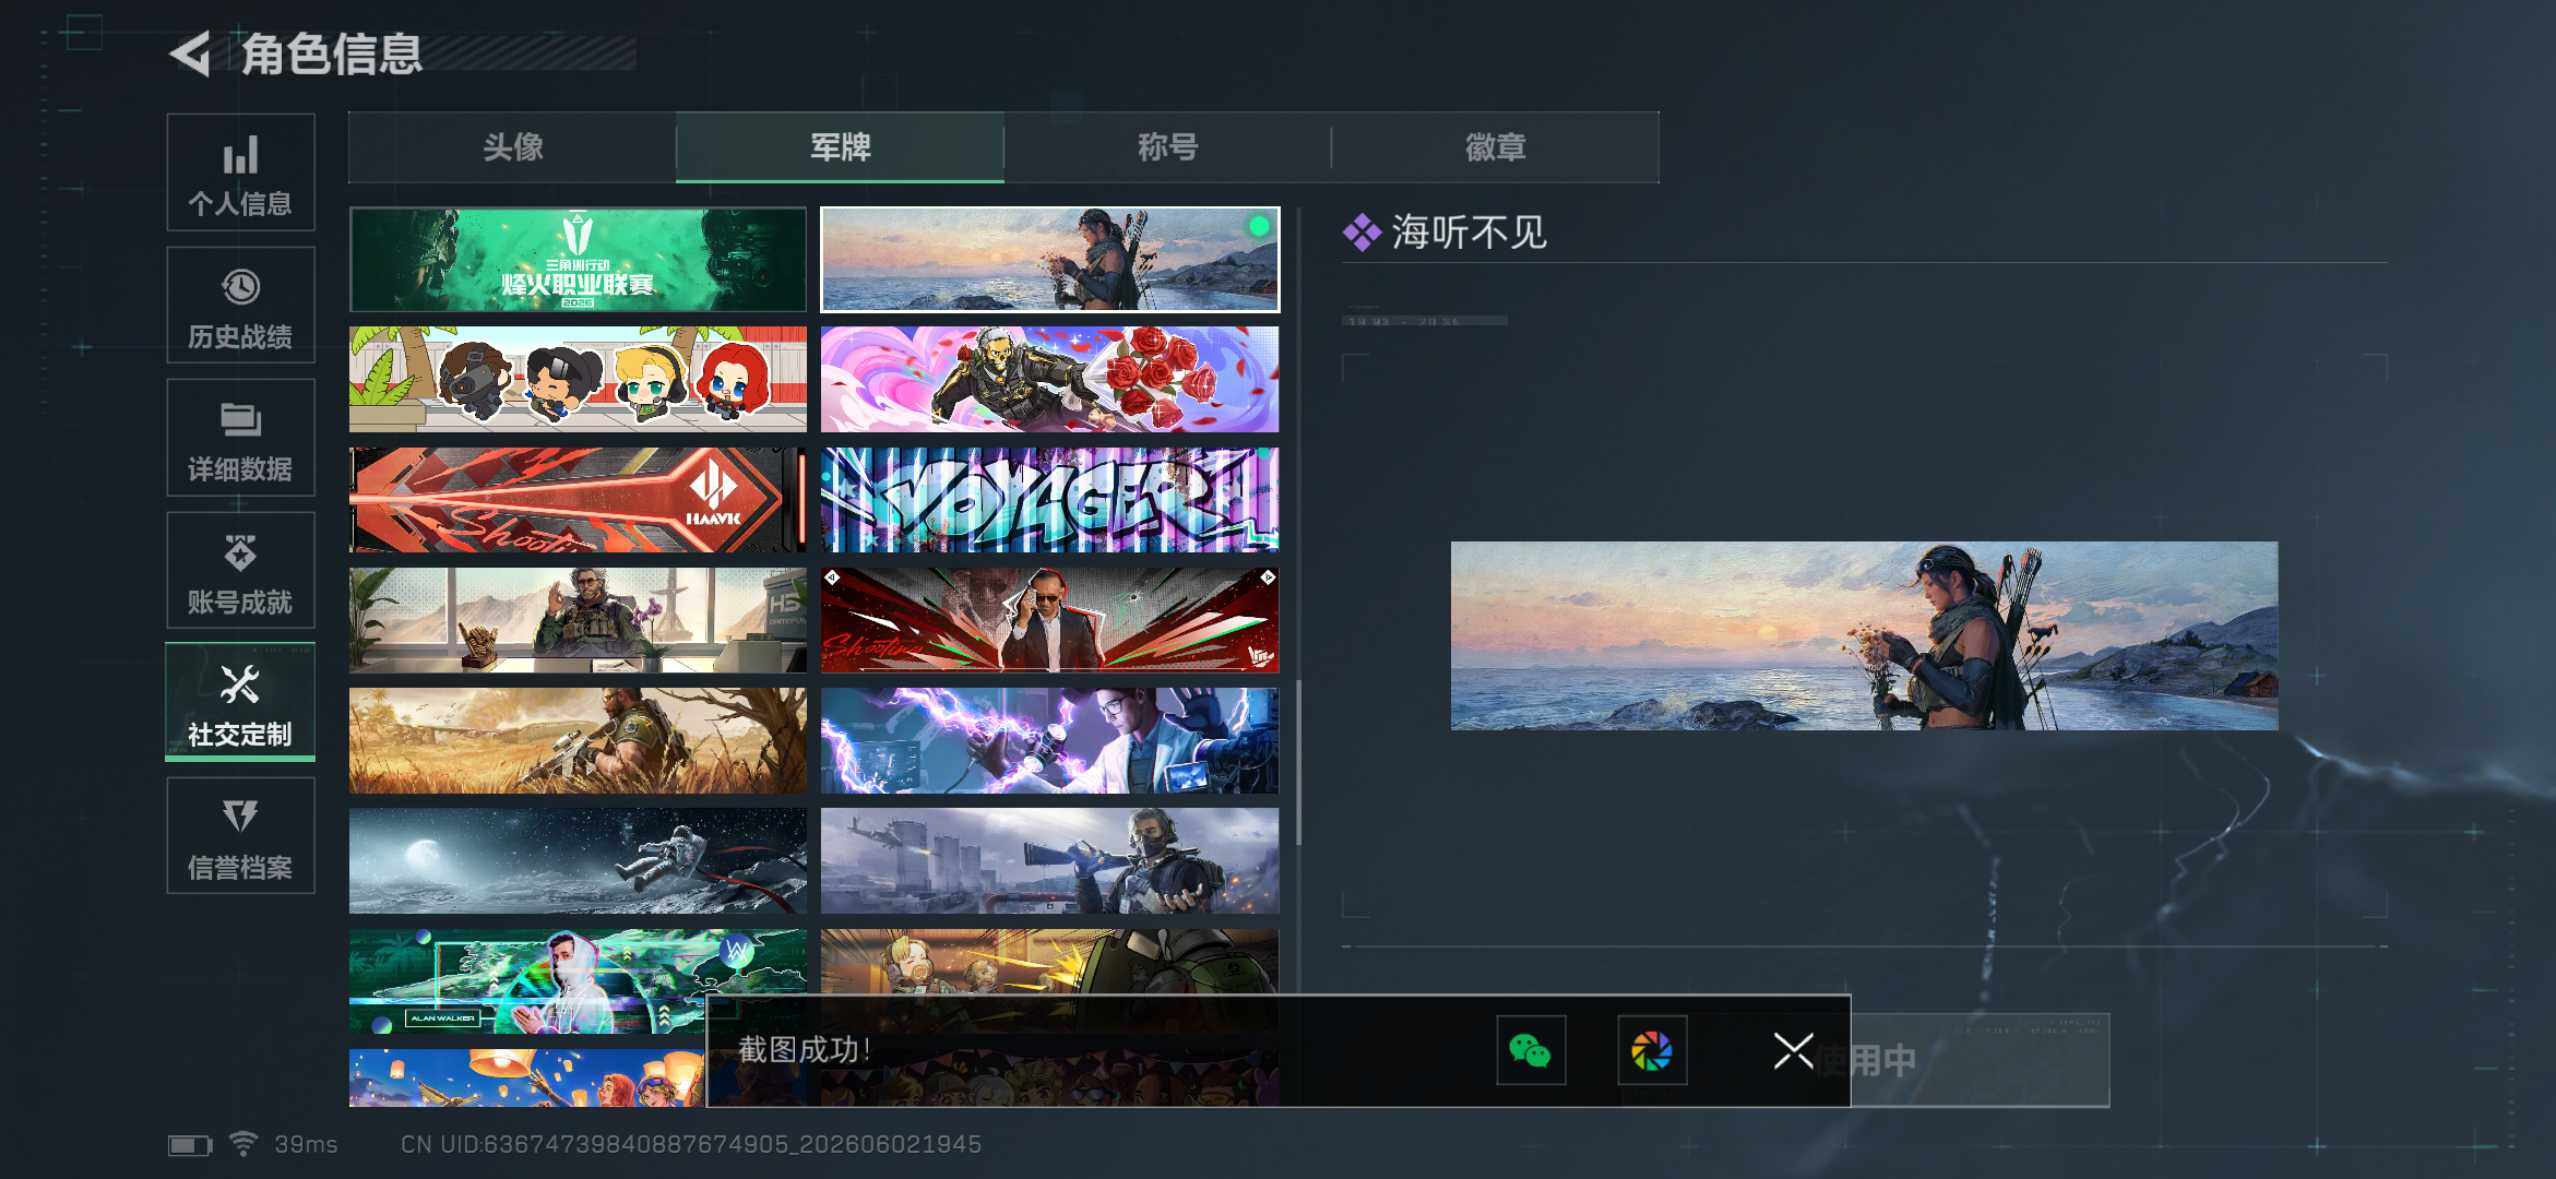Select the soldier in golden wheat field banner
Viewport: 2556px width, 1179px height.
[578, 741]
